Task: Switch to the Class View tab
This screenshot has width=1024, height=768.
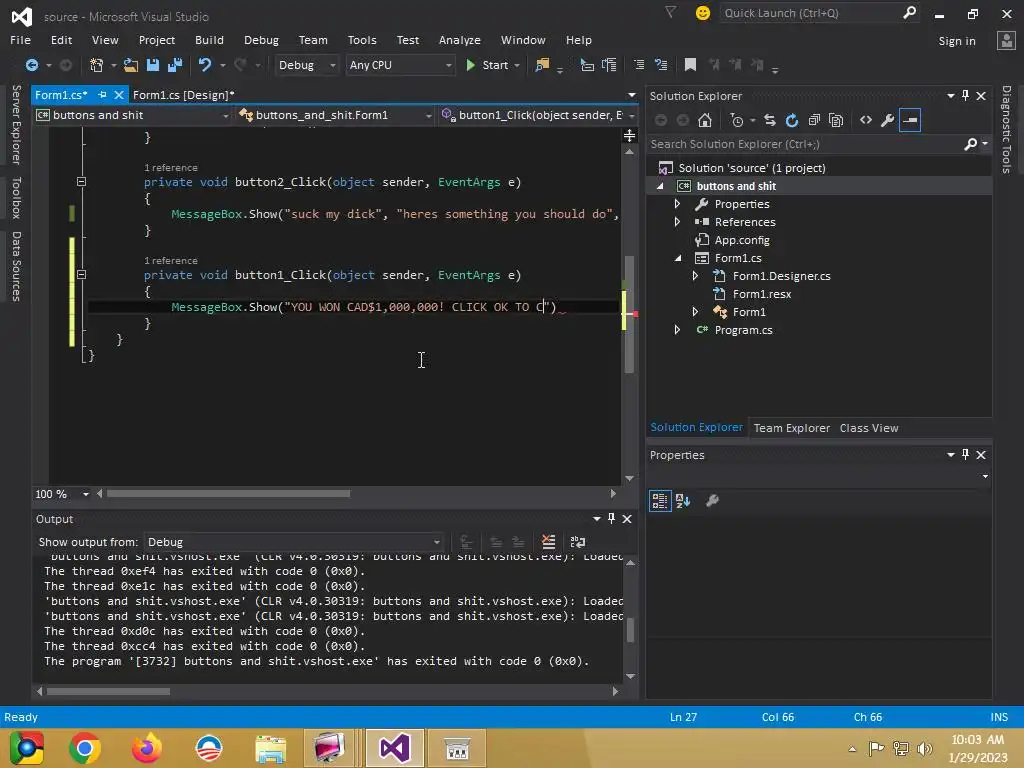Action: click(x=869, y=428)
